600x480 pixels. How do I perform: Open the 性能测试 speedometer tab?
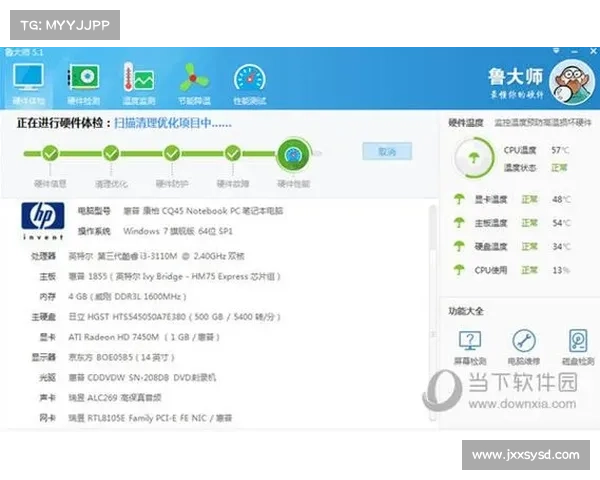[250, 84]
